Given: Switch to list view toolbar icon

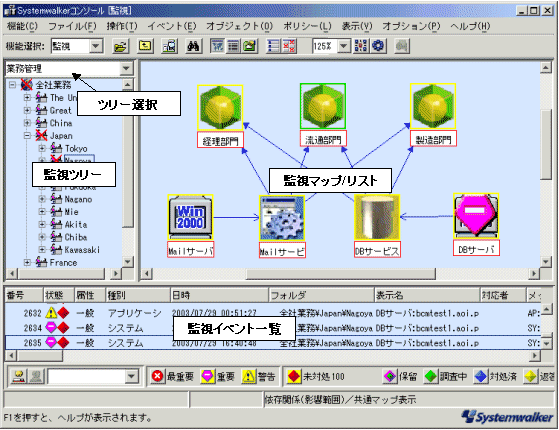Looking at the screenshot, I should point(234,46).
